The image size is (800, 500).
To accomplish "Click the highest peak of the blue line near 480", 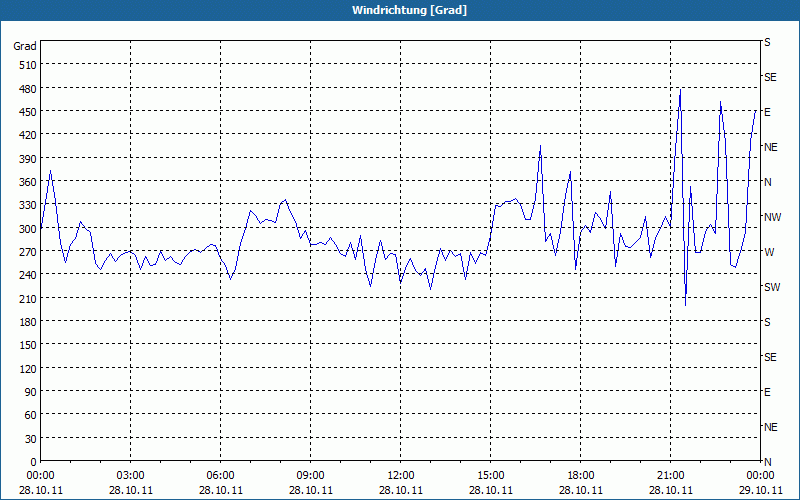I will click(681, 90).
